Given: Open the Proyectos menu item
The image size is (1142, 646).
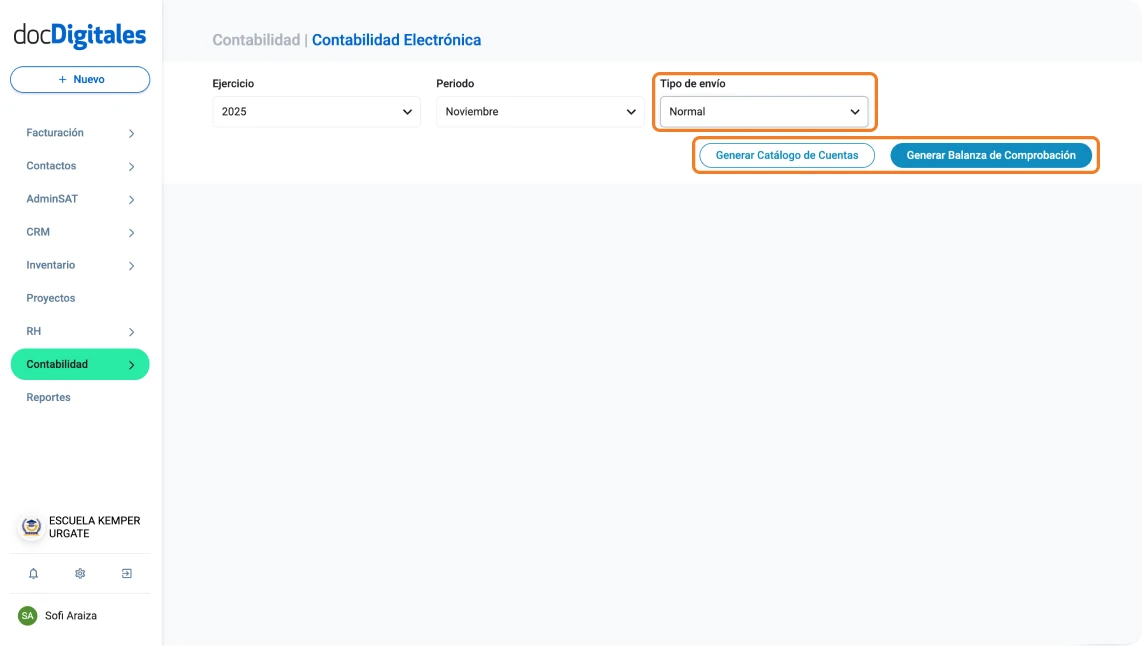Looking at the screenshot, I should tap(52, 297).
